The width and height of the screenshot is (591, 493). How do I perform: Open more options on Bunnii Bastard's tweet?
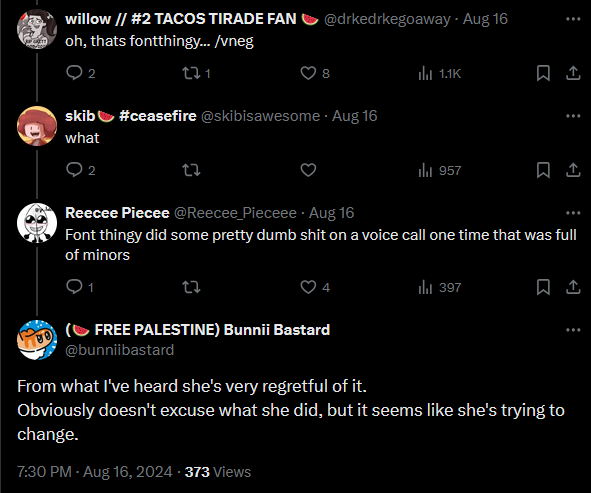click(x=573, y=330)
